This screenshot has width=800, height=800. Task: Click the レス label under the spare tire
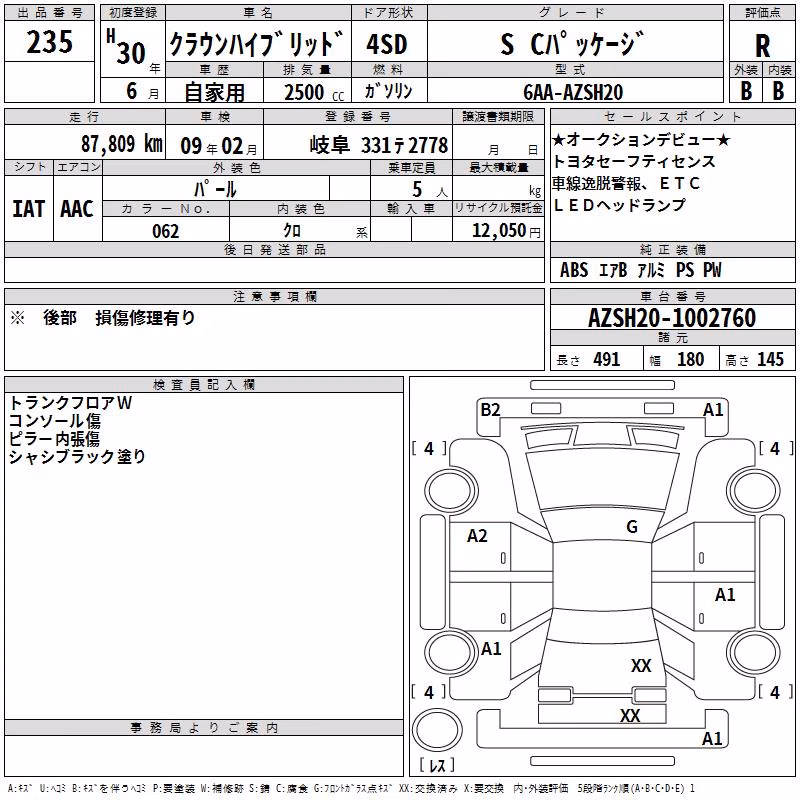pos(437,765)
